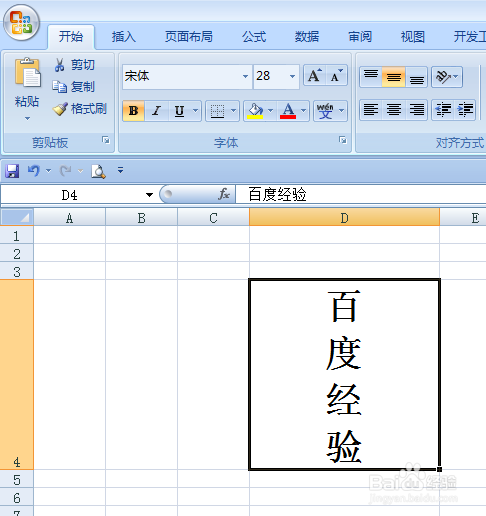Expand the font name list
Screen dimensions: 486x516
[245, 76]
